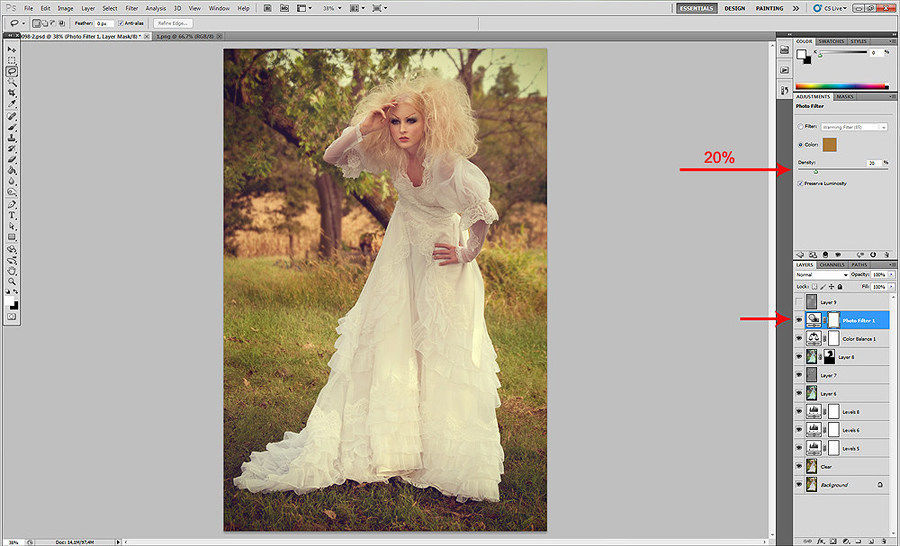
Task: Click the Feather input field
Action: click(103, 24)
